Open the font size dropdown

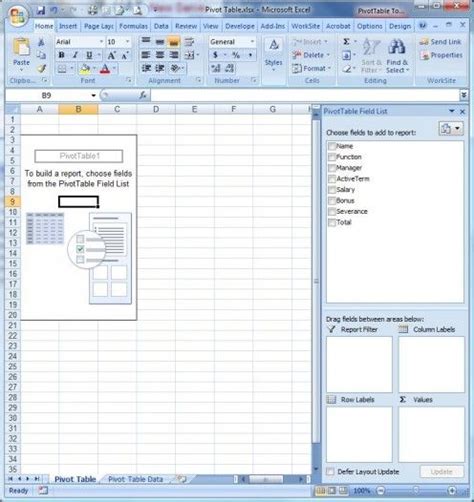[x=127, y=42]
